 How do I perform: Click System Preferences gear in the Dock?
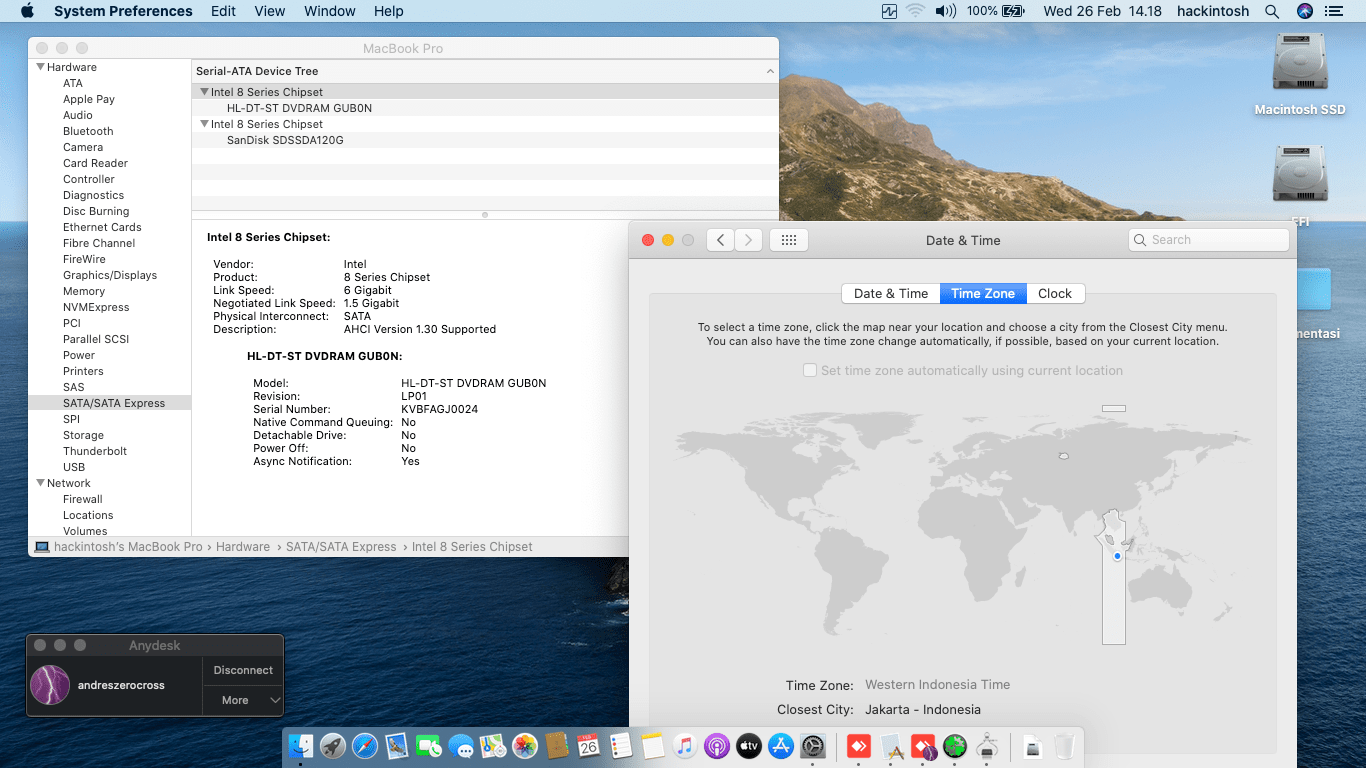812,746
